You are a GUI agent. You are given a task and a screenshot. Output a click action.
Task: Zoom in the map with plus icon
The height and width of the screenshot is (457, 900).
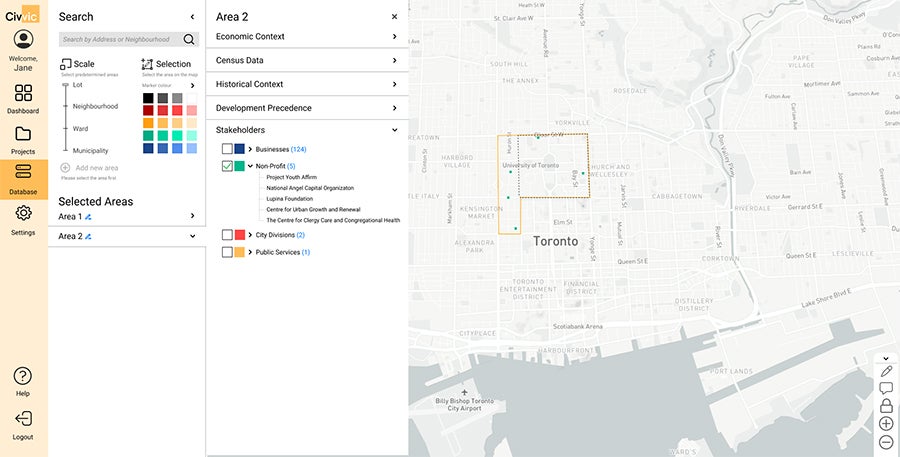click(x=886, y=424)
